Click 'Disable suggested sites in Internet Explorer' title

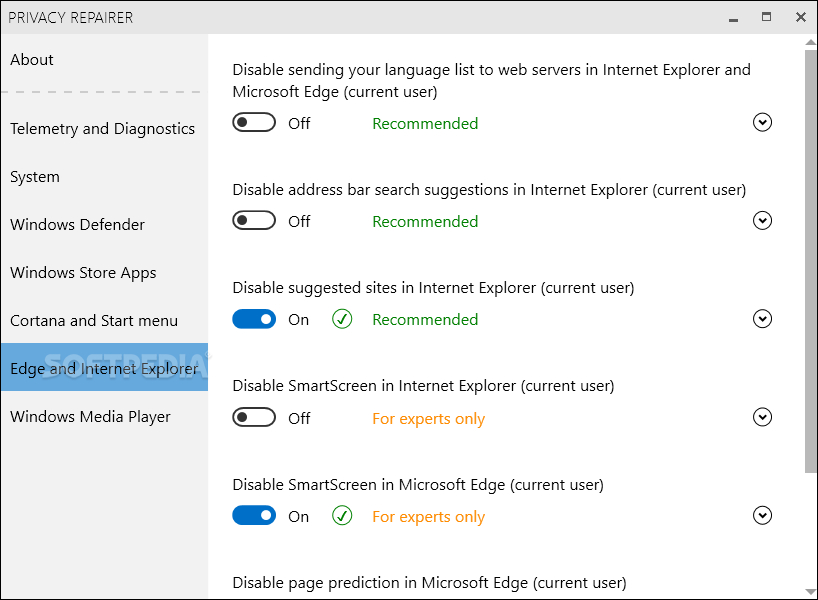[433, 288]
